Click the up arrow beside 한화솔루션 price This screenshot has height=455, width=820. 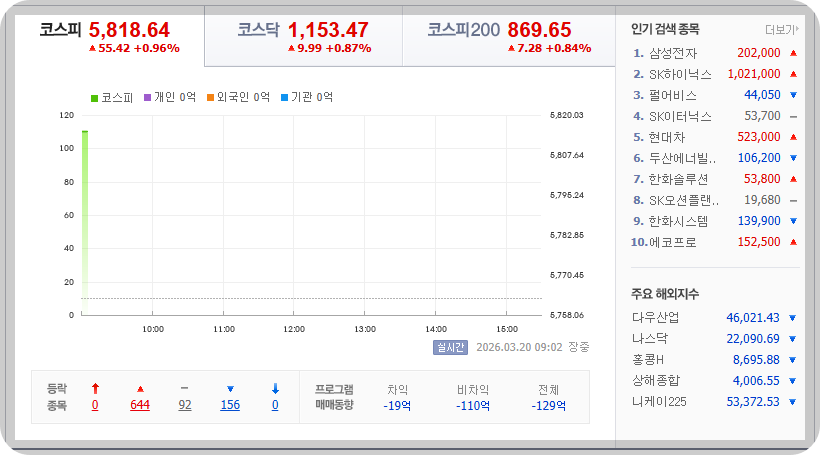[793, 179]
